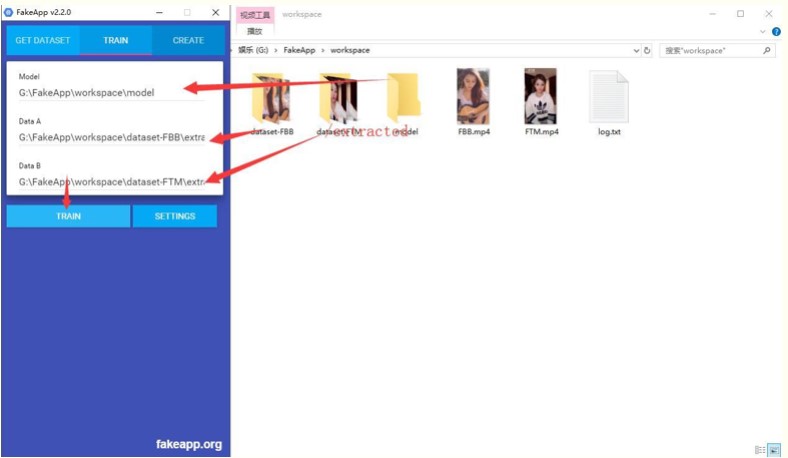Open the fakeapp.org link

pyautogui.click(x=188, y=444)
